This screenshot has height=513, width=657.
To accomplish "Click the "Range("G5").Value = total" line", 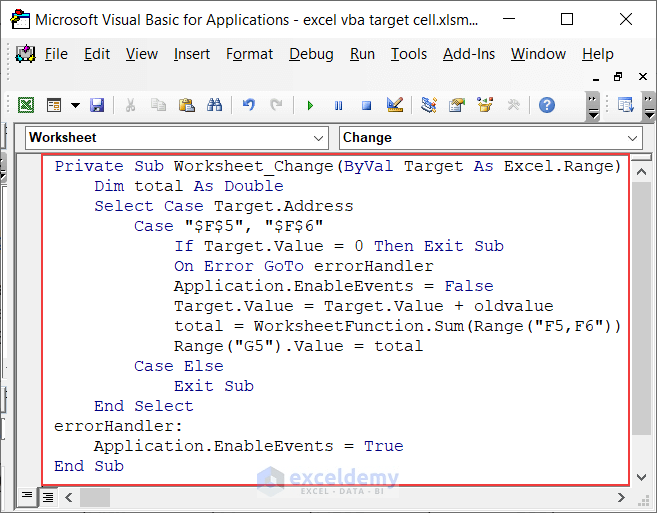I will click(x=299, y=346).
